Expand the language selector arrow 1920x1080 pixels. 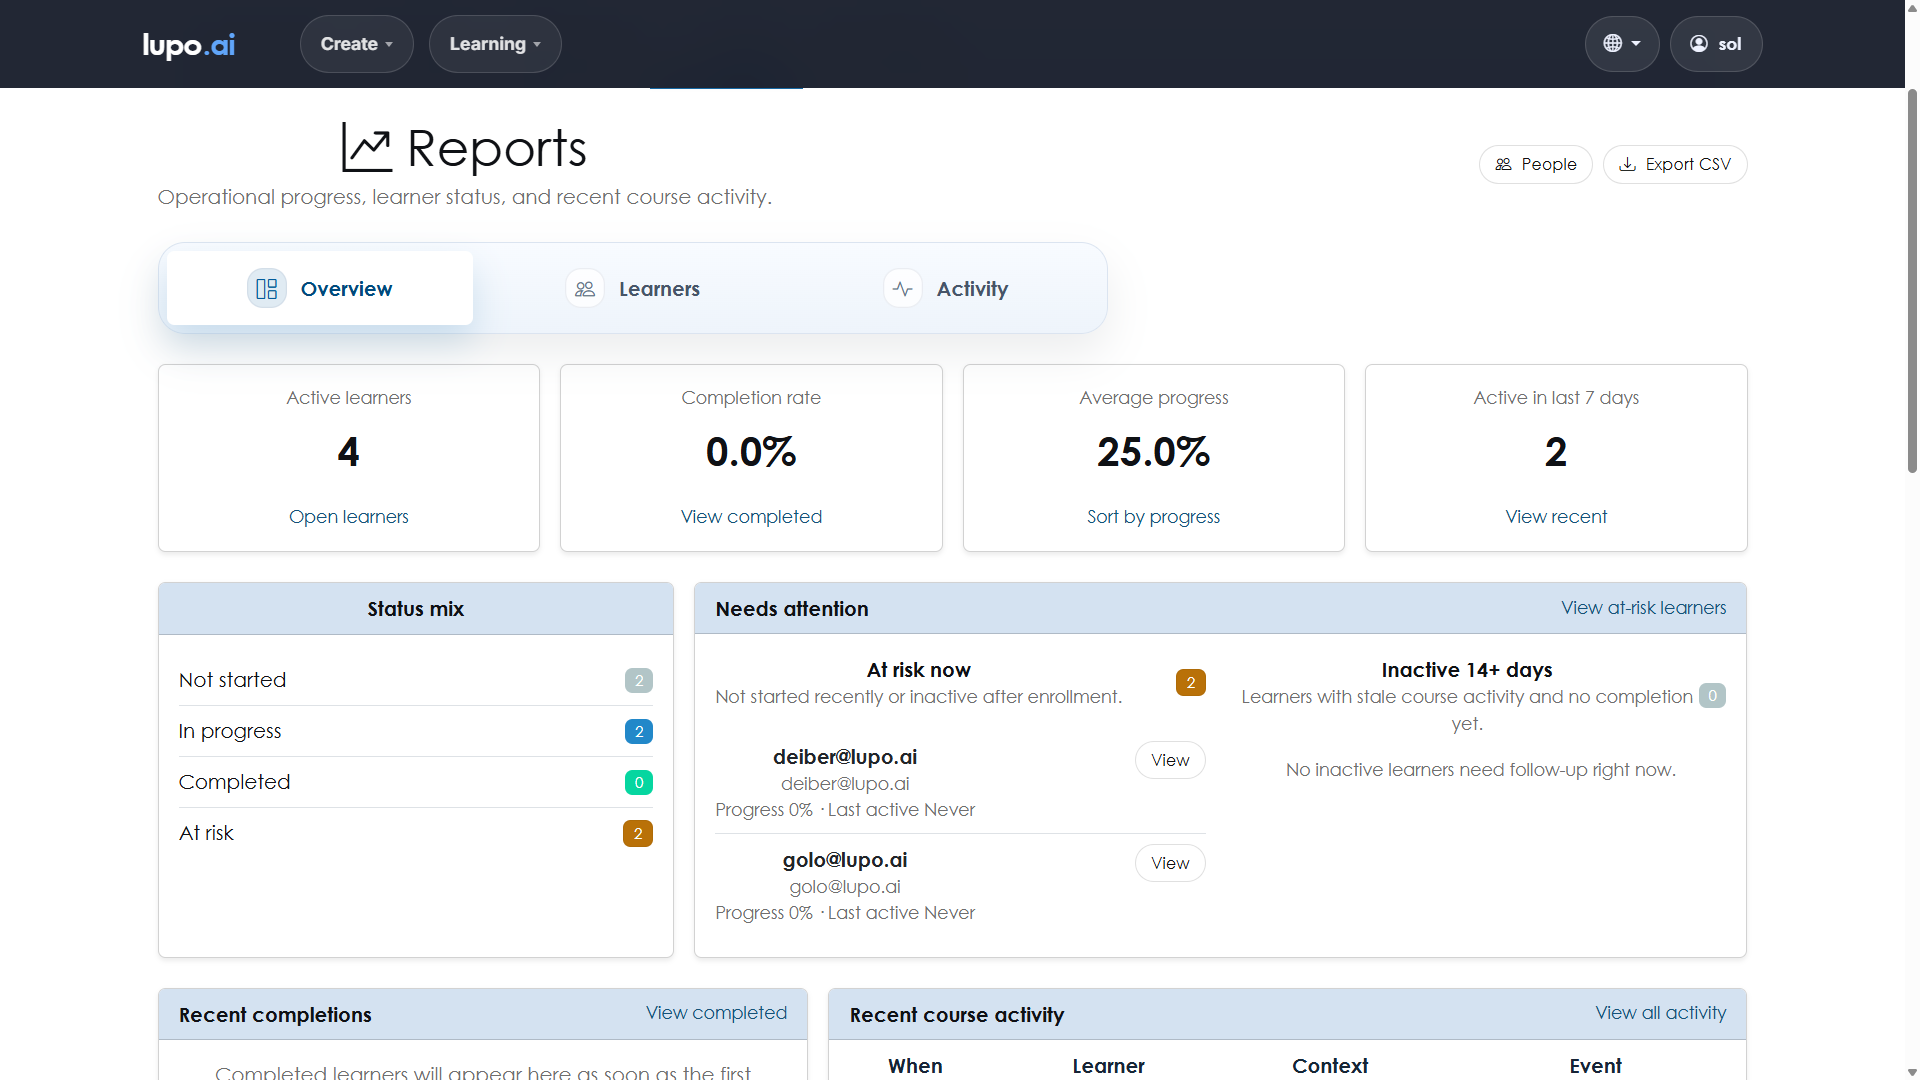(x=1636, y=44)
